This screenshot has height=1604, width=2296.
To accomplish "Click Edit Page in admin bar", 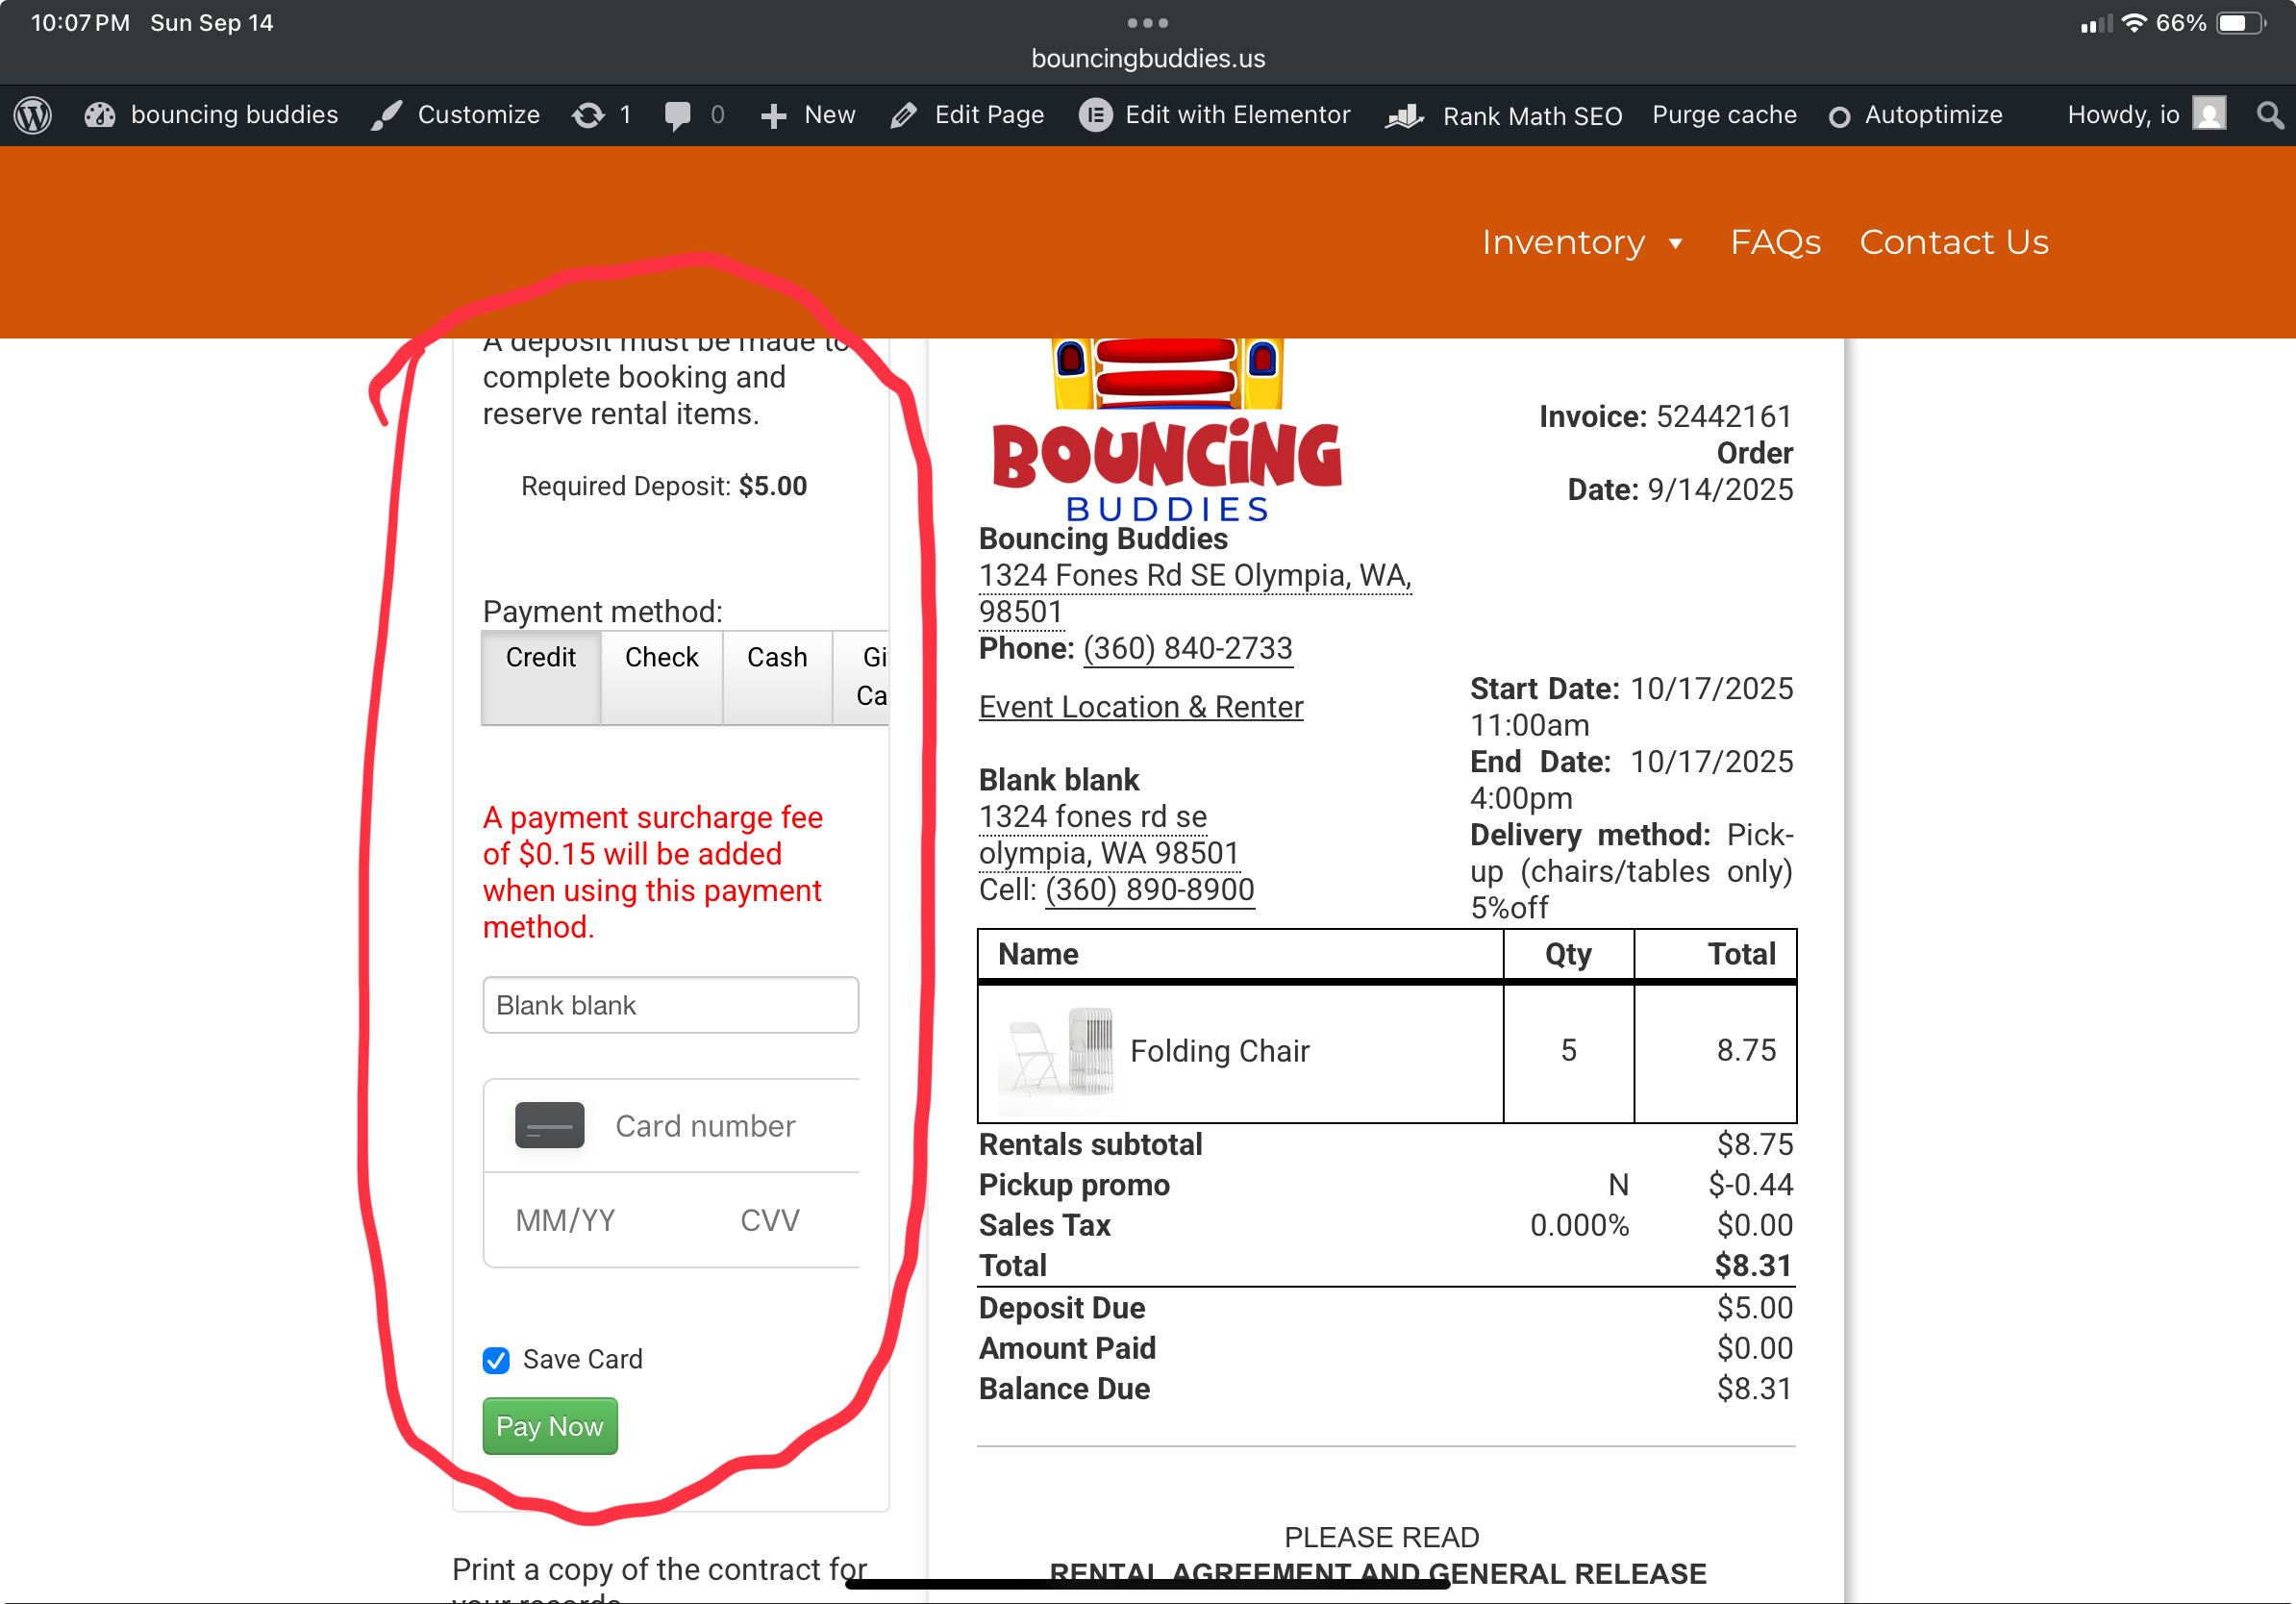I will [967, 115].
